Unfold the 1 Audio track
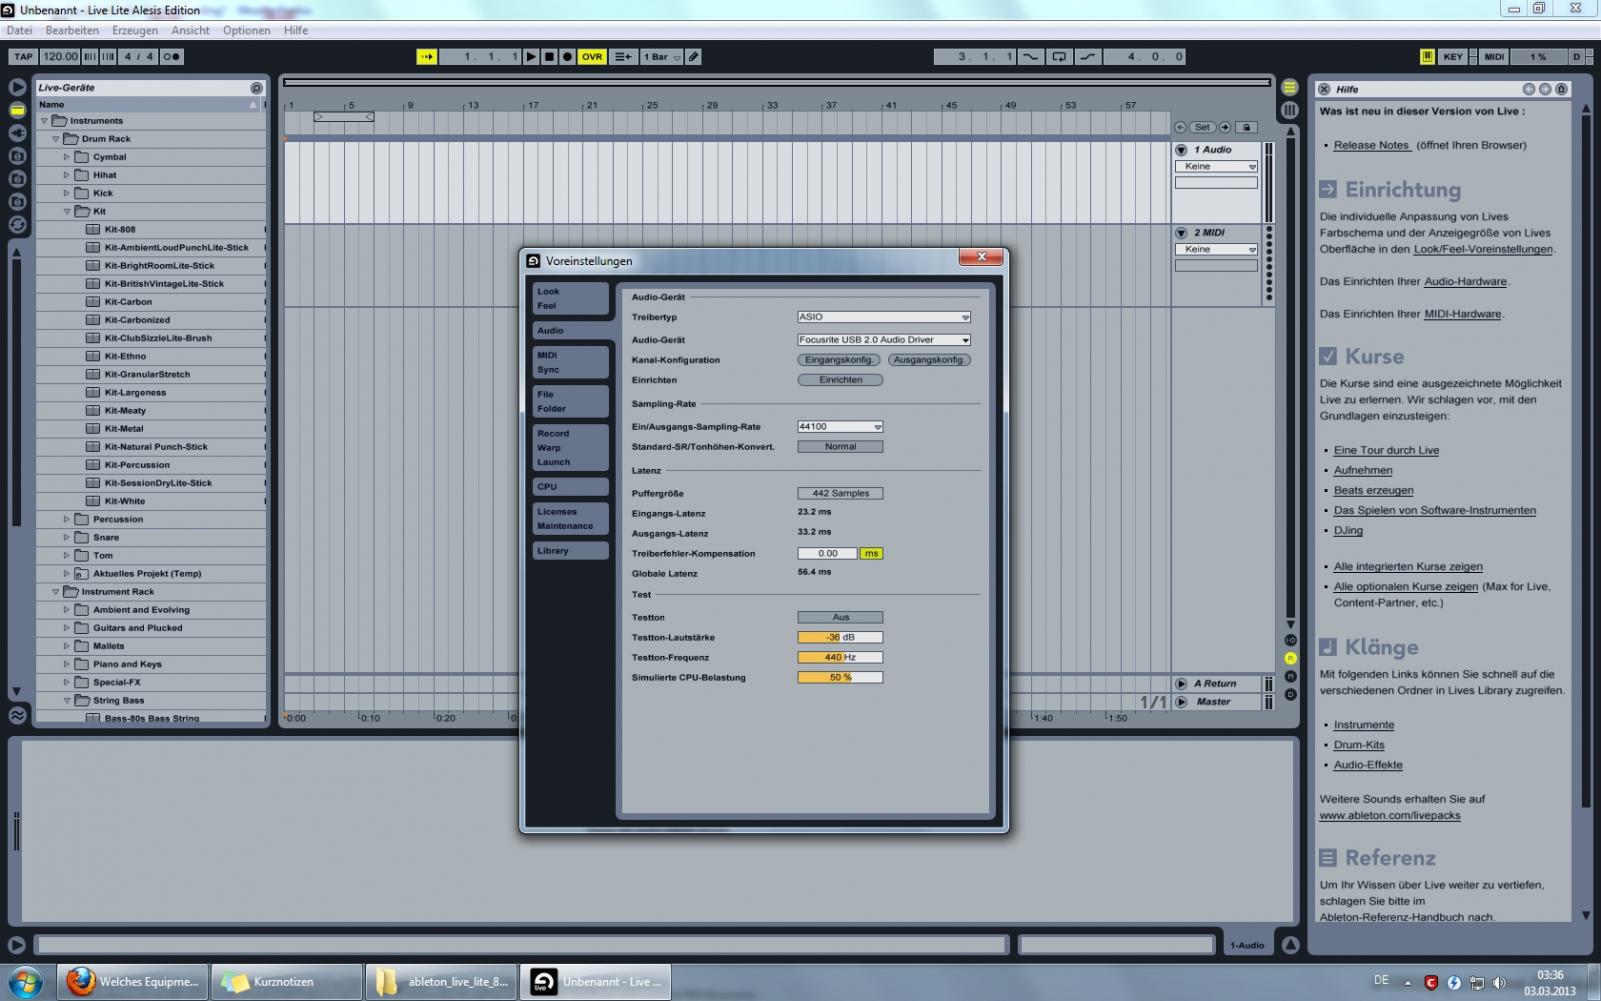This screenshot has height=1001, width=1601. [x=1181, y=150]
